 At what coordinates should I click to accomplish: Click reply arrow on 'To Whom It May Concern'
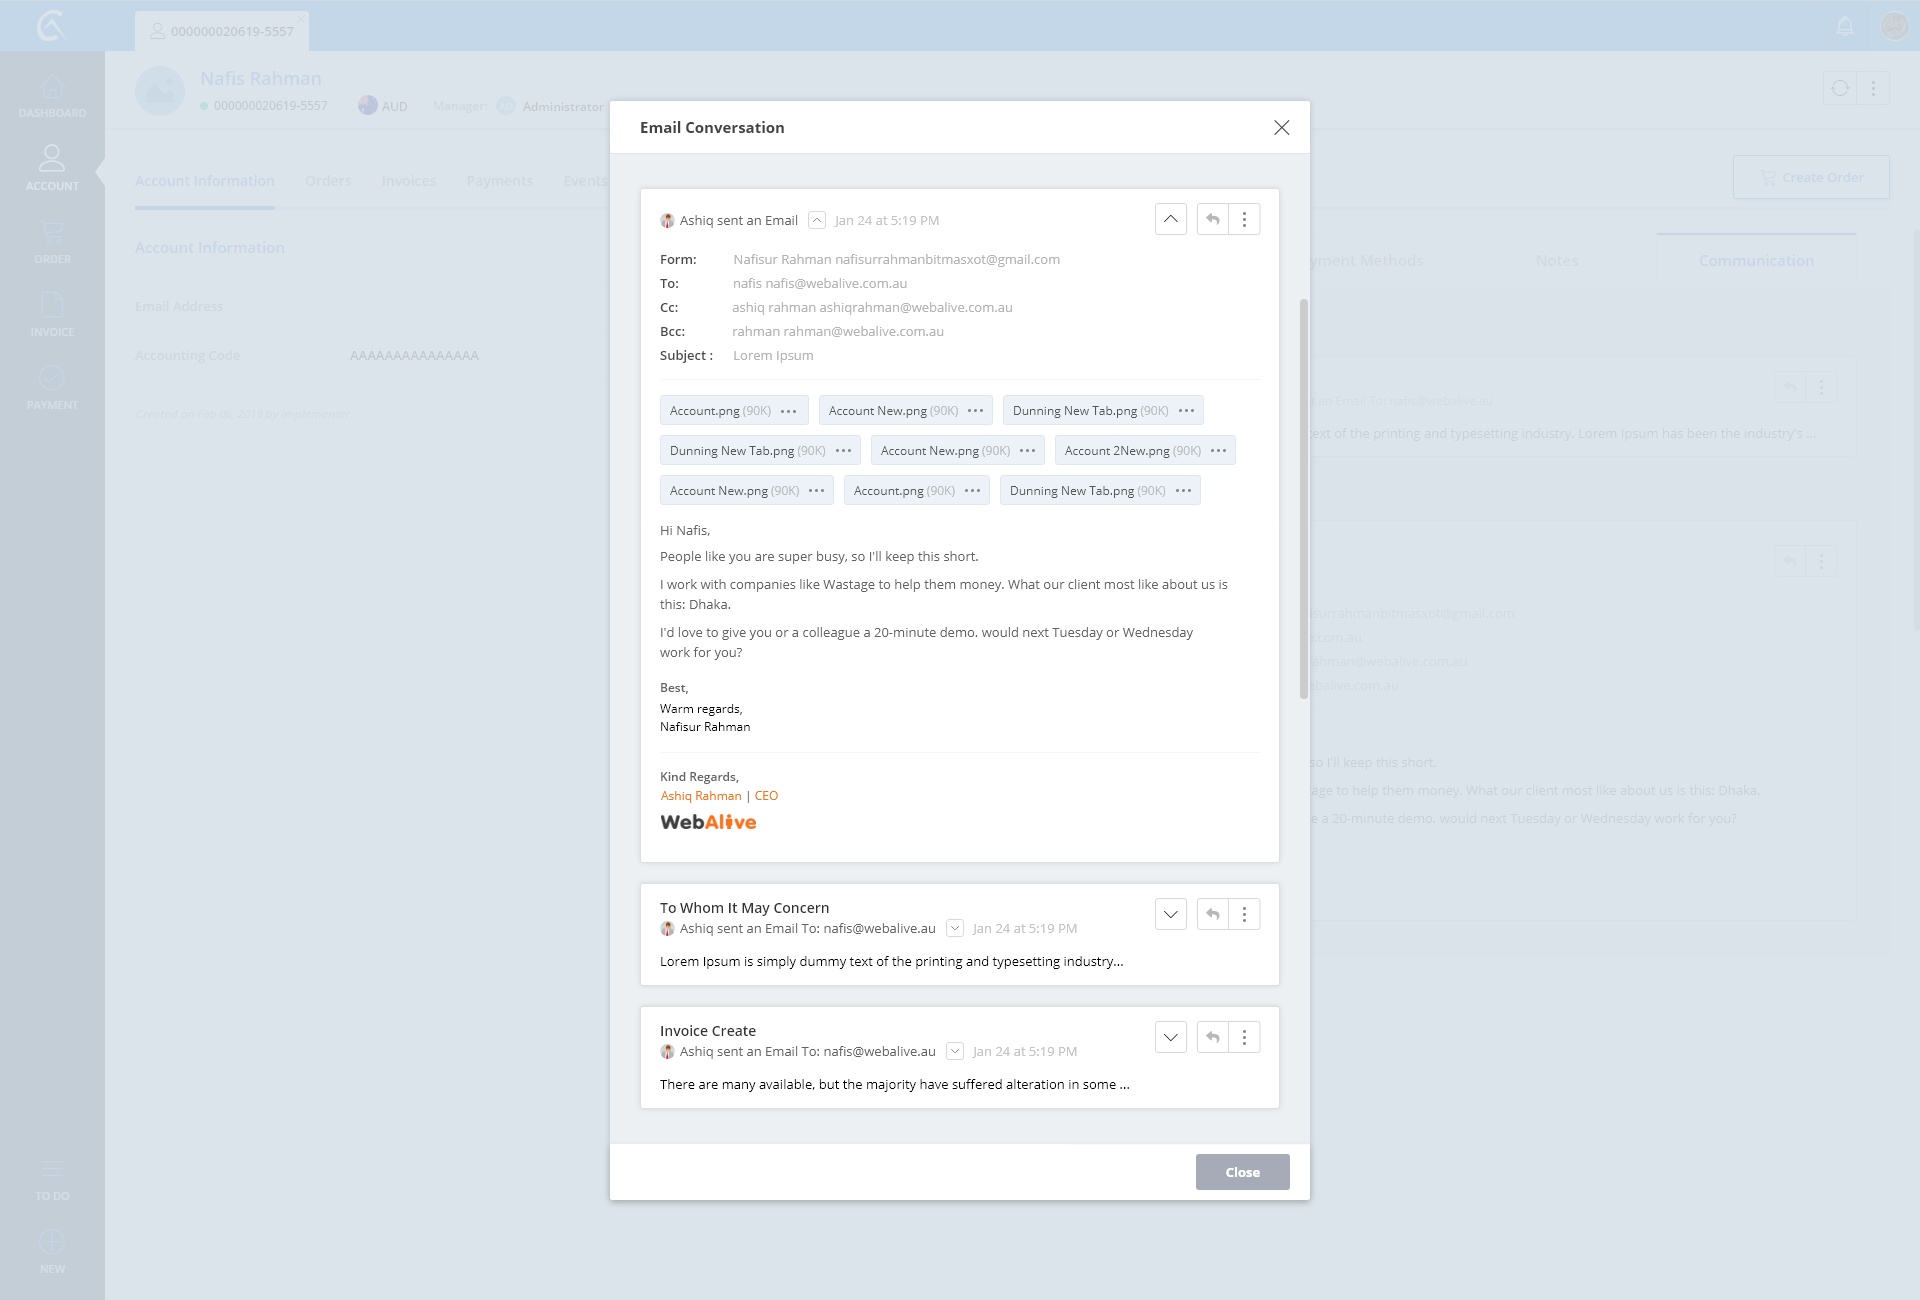tap(1212, 914)
